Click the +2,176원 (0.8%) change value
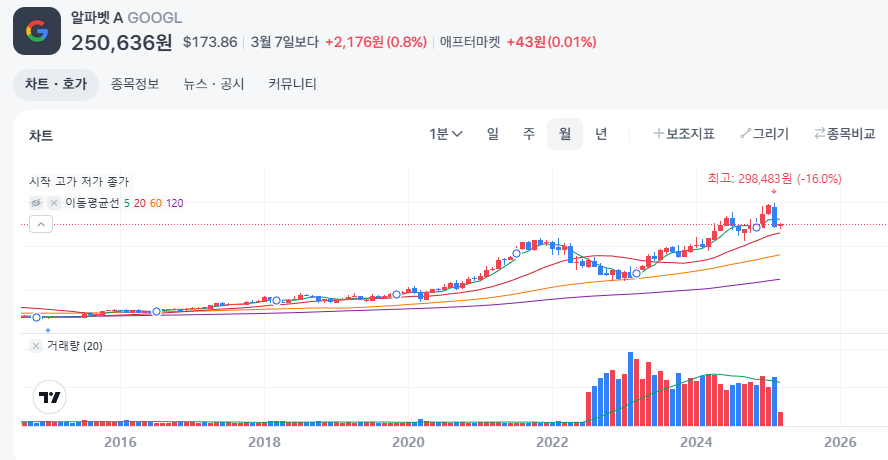This screenshot has height=460, width=888. 375,42
